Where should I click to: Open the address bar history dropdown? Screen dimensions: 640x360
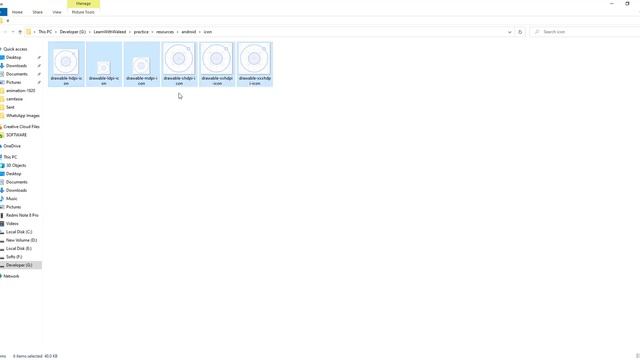(x=509, y=32)
